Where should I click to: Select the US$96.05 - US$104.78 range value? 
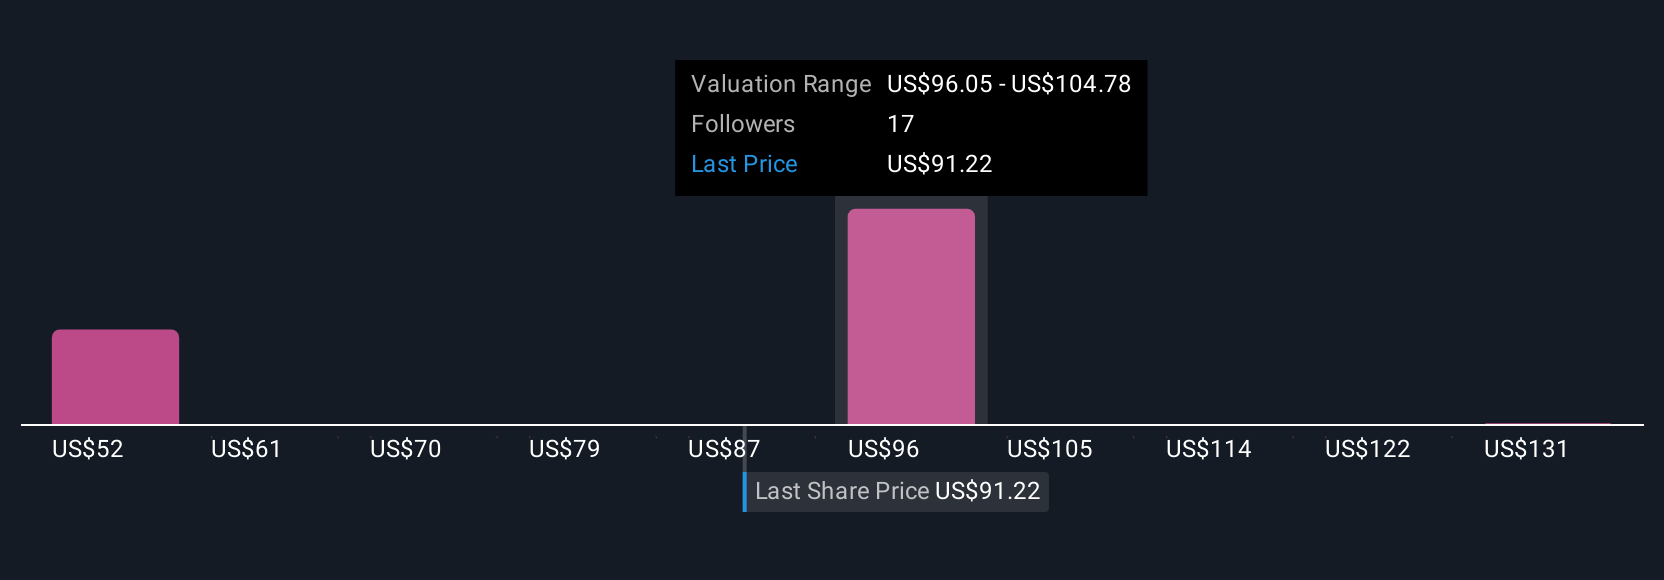1009,84
